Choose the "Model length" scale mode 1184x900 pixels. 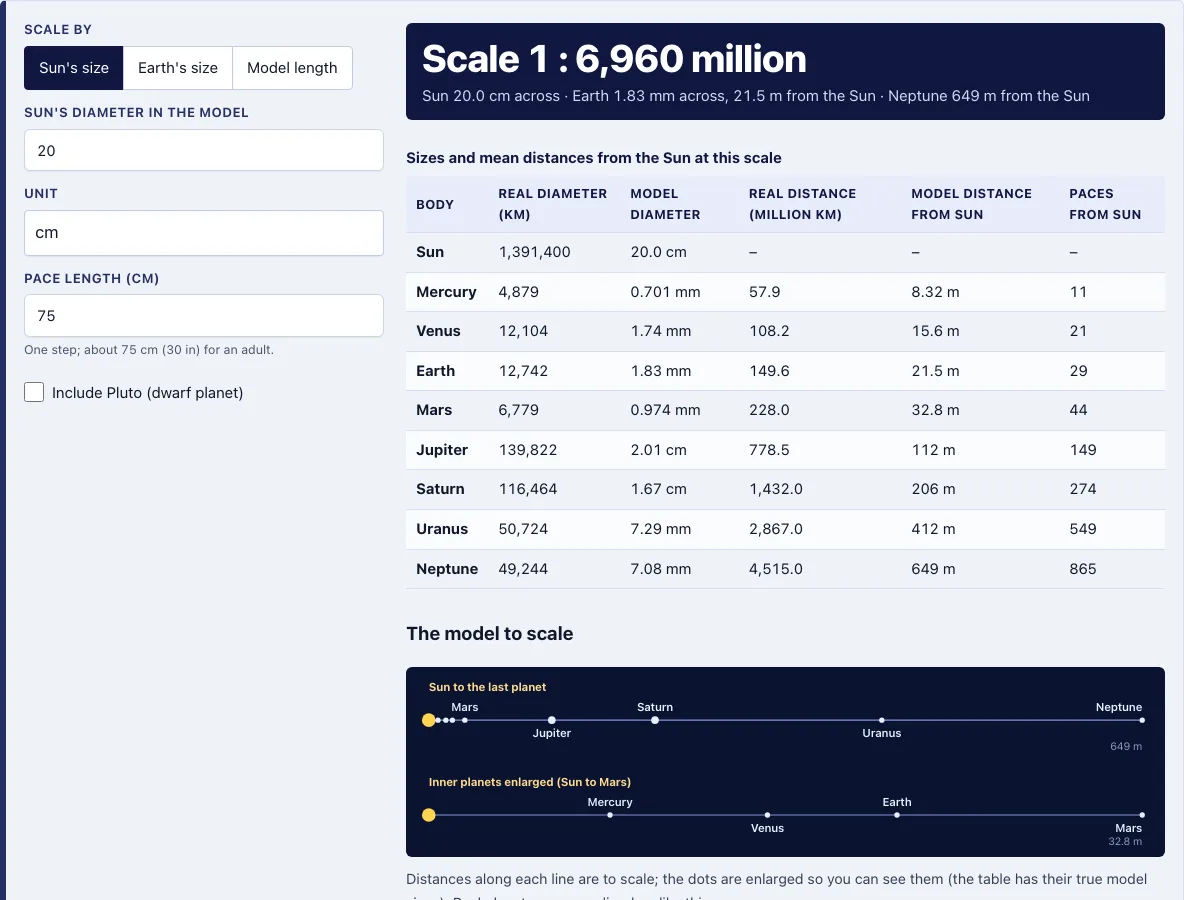292,68
